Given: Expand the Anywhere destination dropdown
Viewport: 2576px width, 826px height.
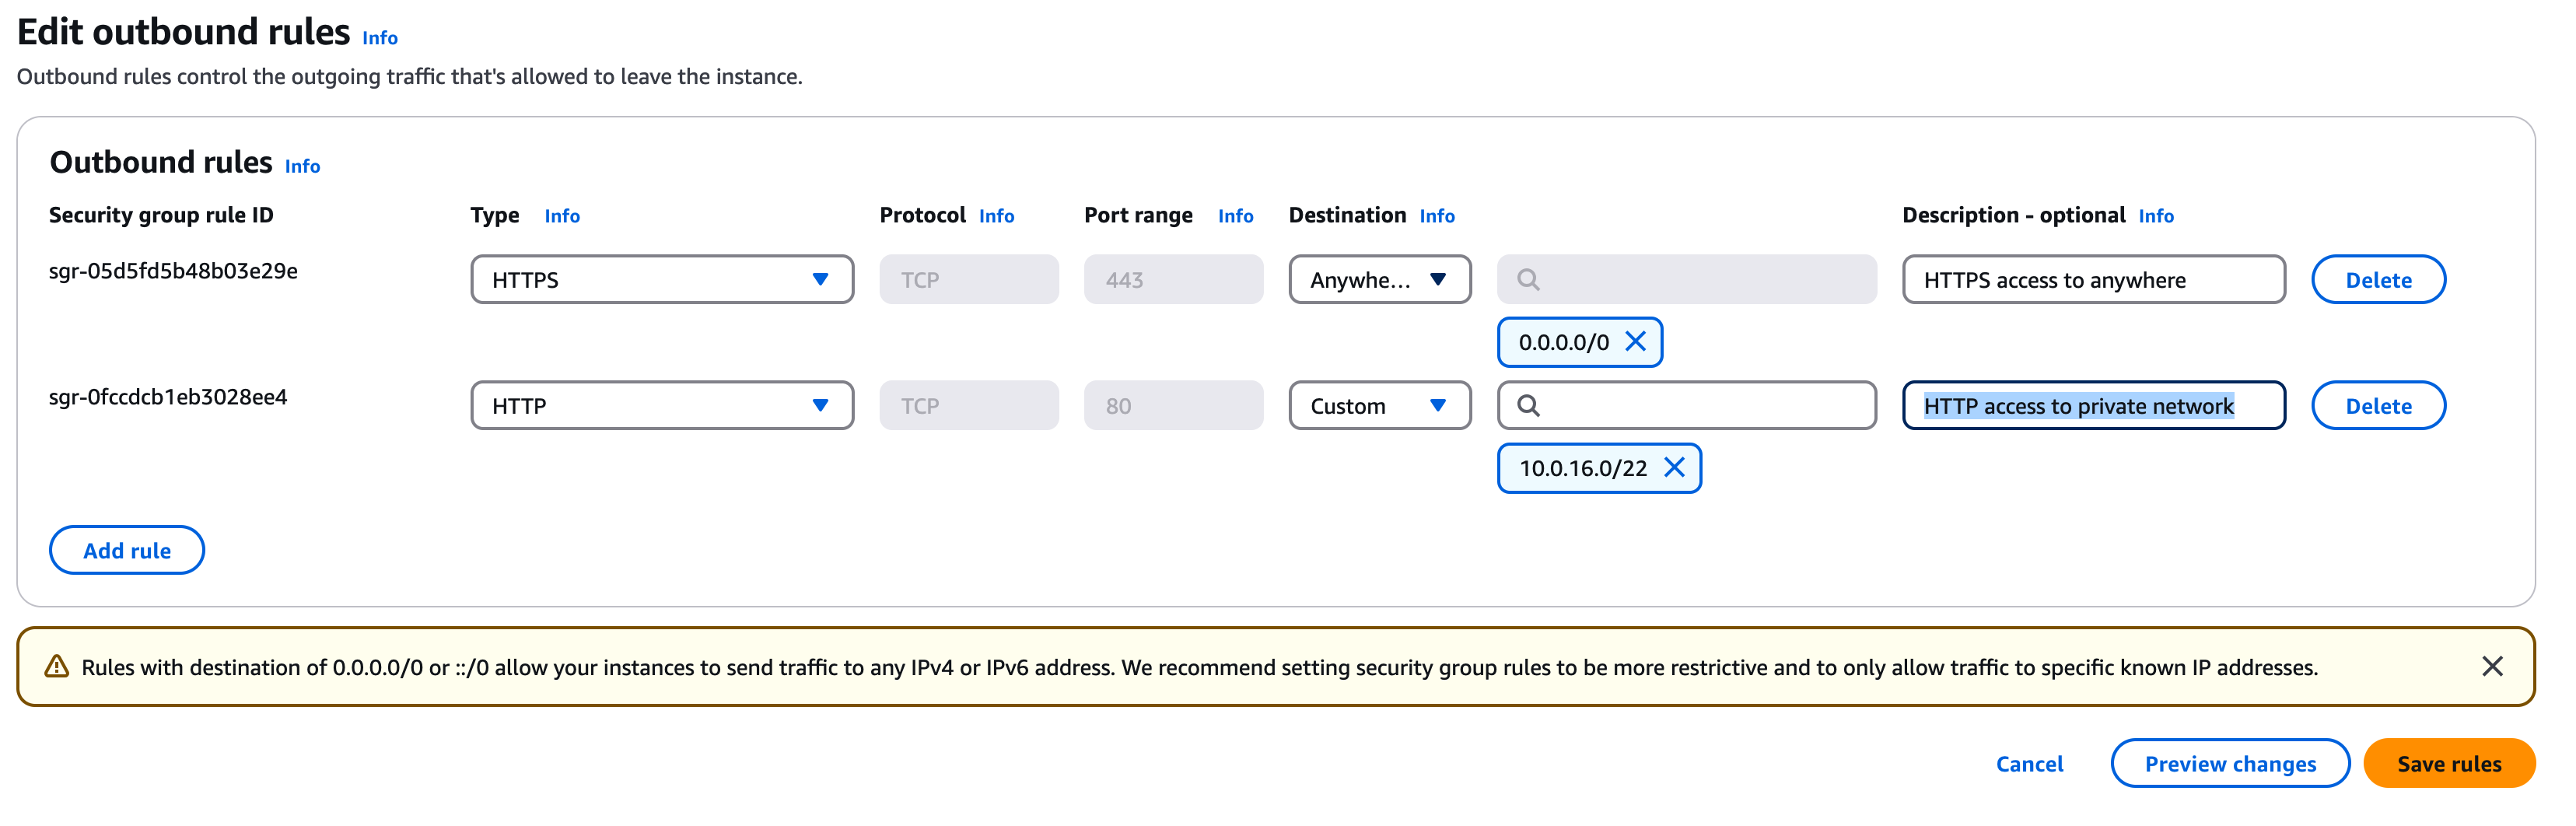Looking at the screenshot, I should 1379,280.
